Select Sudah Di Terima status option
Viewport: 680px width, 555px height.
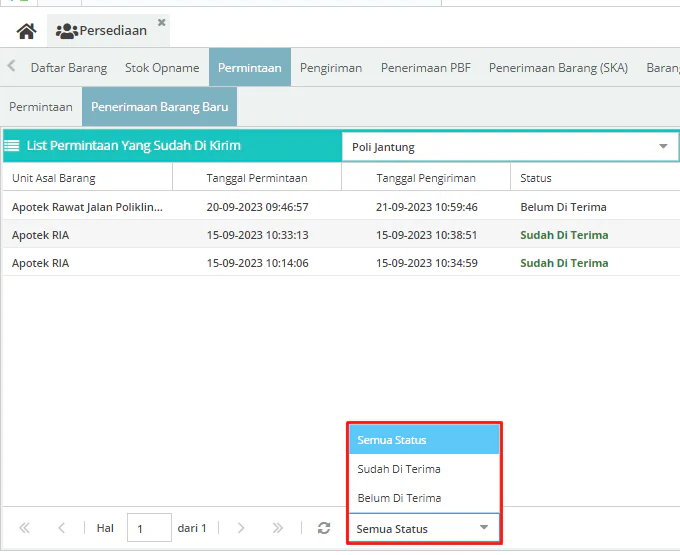399,469
